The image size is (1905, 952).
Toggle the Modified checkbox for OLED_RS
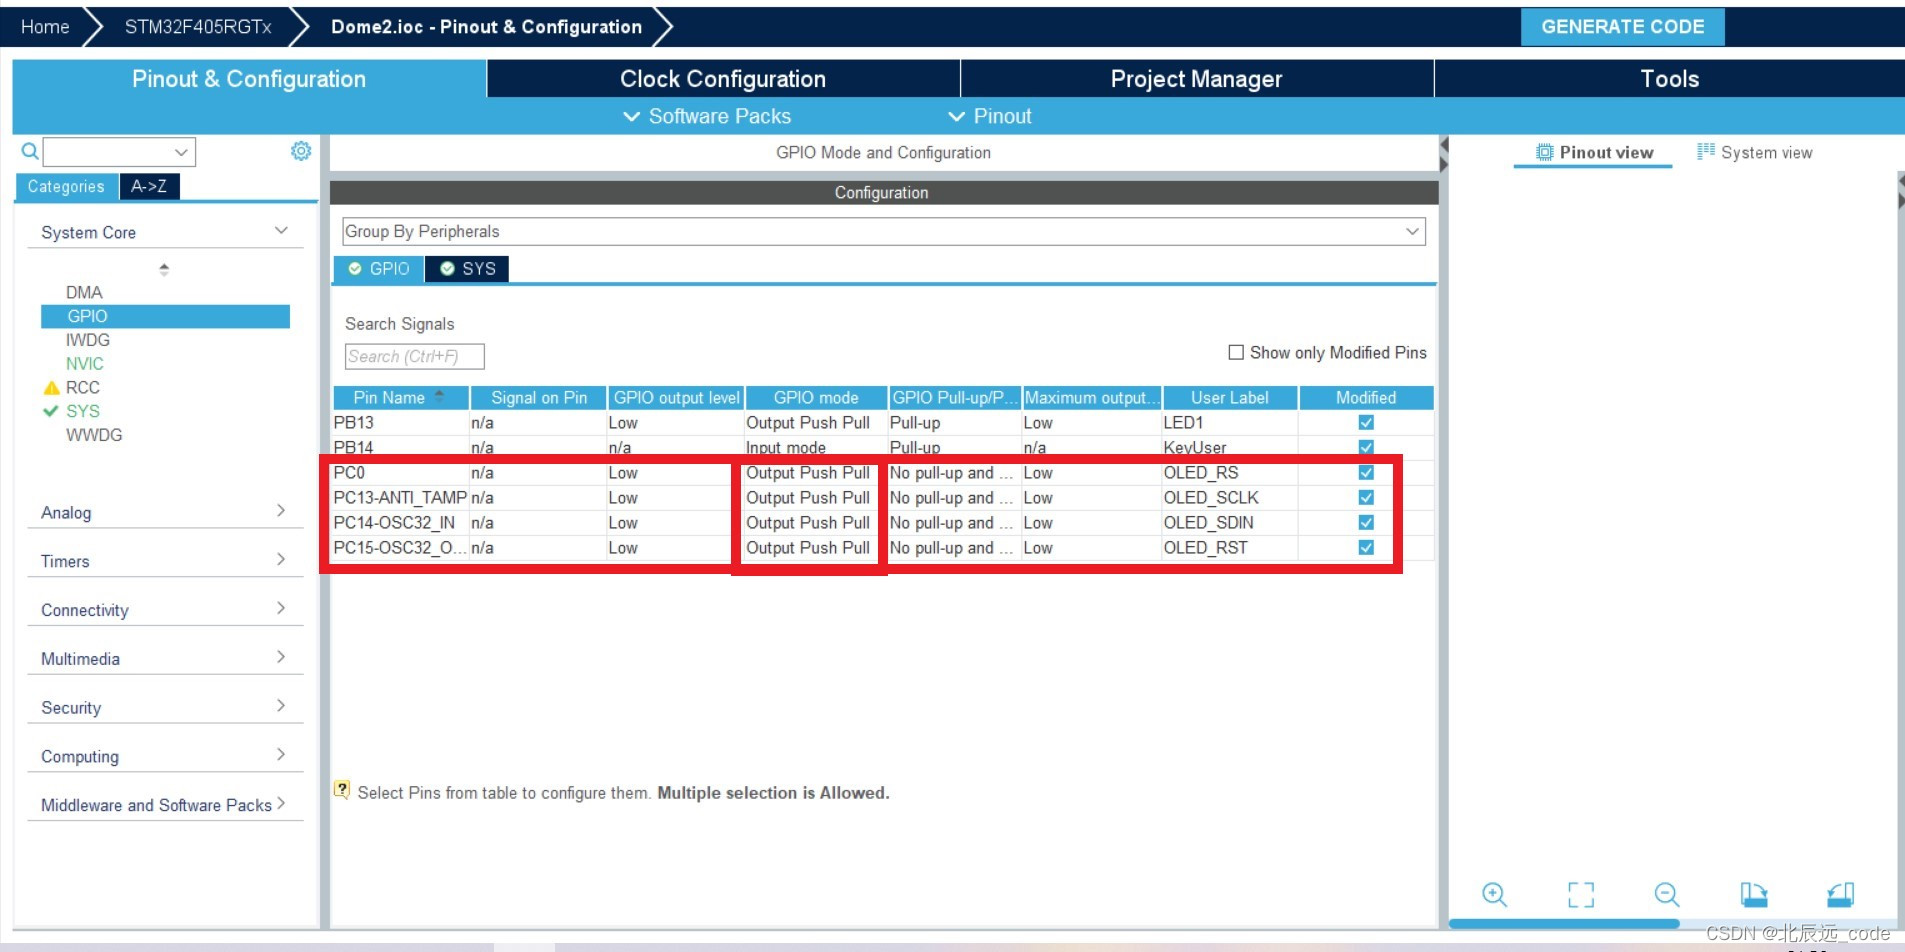1366,472
